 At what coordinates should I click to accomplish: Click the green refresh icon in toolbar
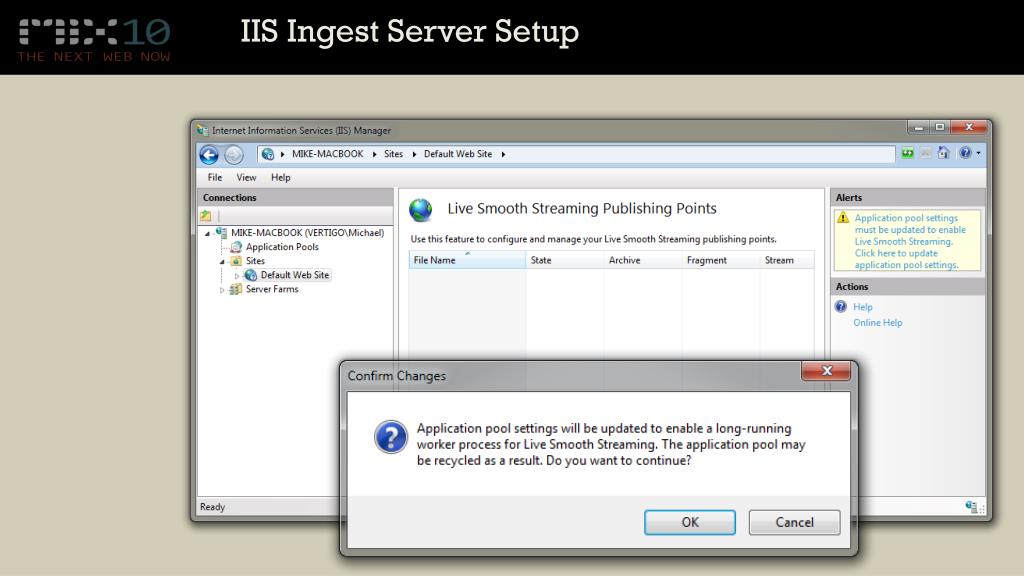pyautogui.click(x=908, y=153)
